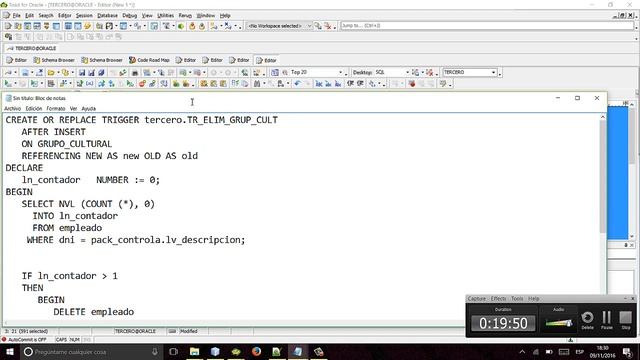Open Task View from the taskbar

coord(173,352)
